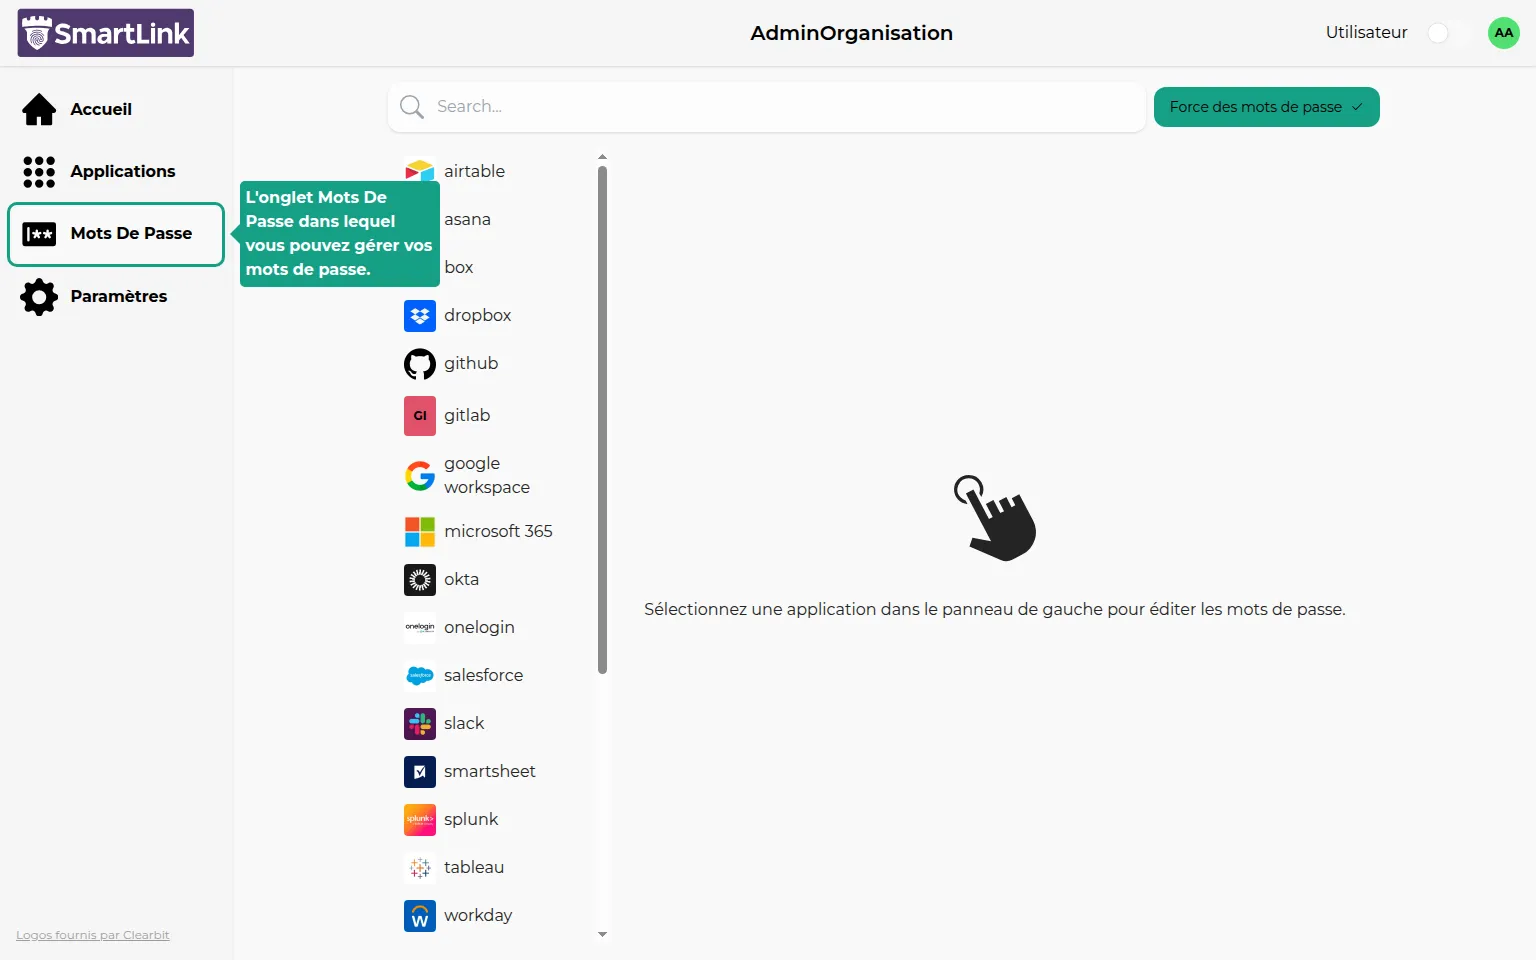Click the AA user avatar

(x=1503, y=32)
